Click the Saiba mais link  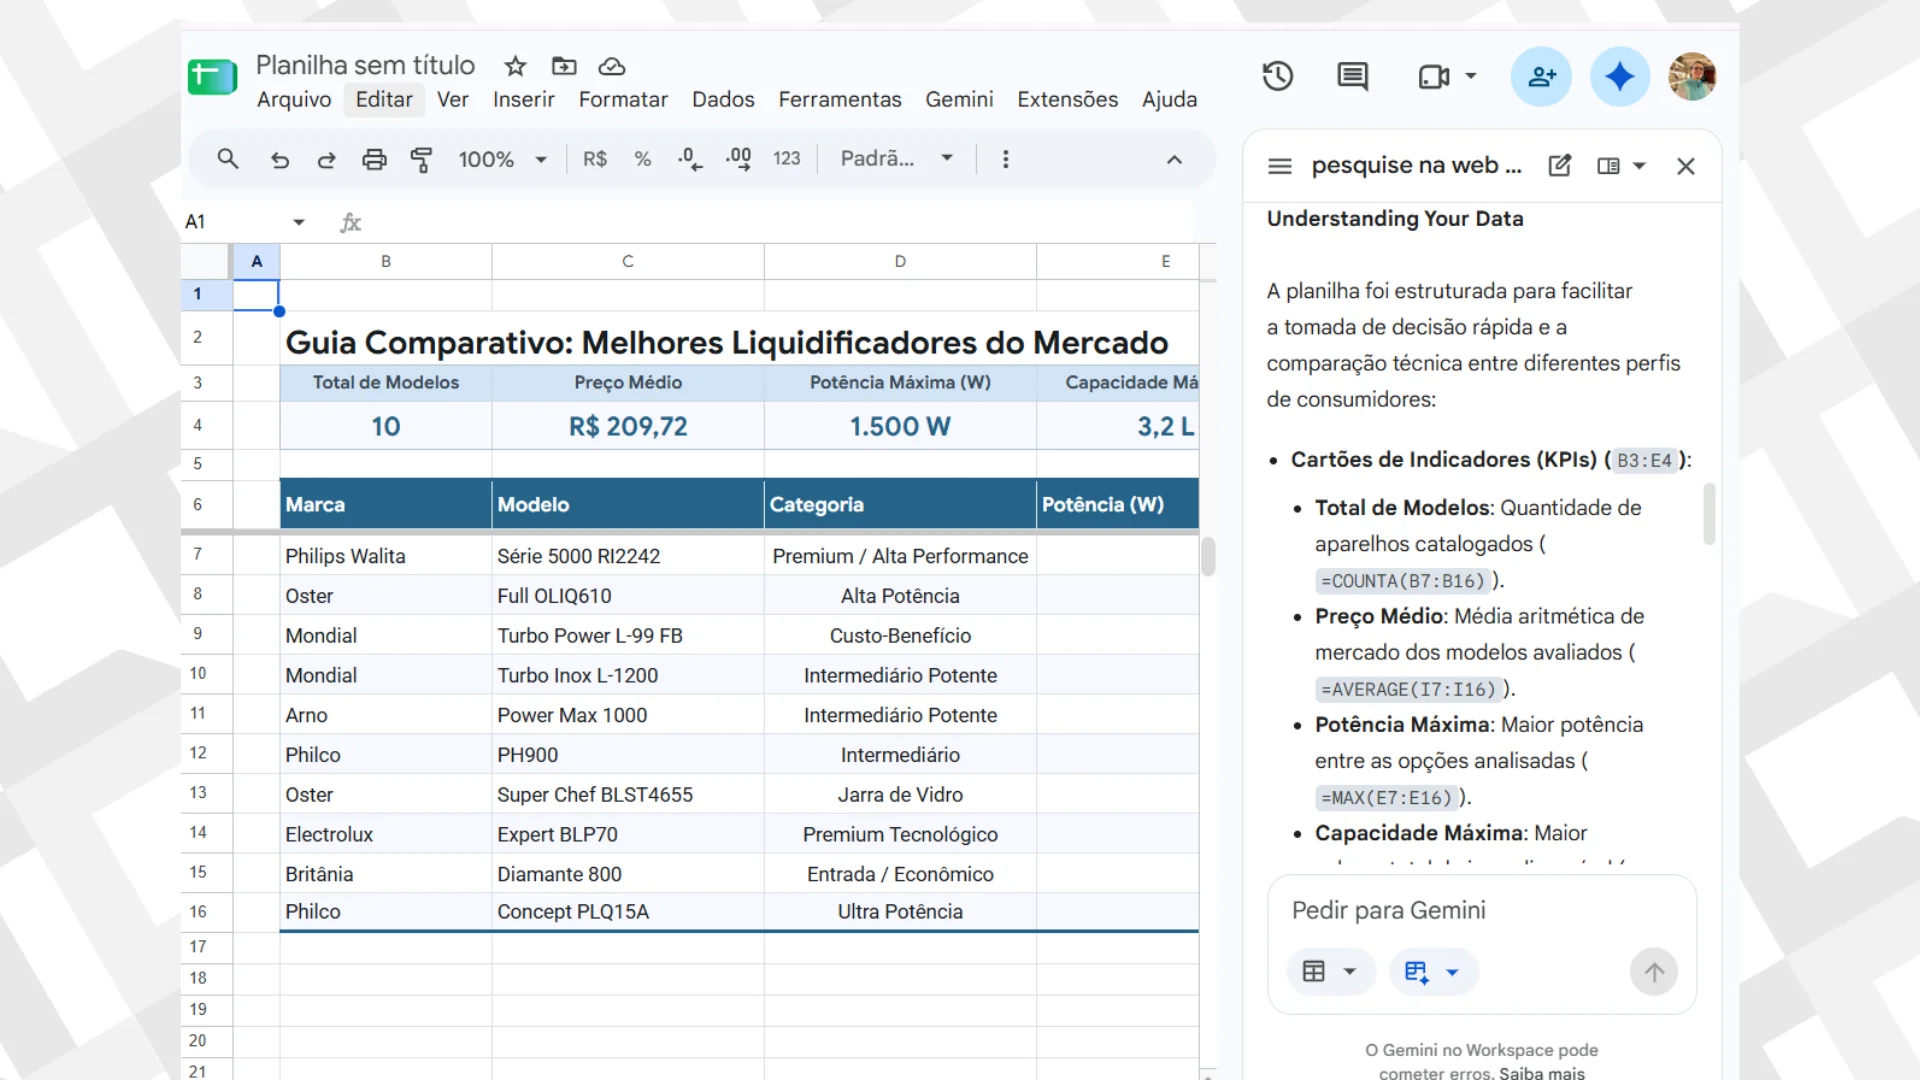pyautogui.click(x=1542, y=1073)
